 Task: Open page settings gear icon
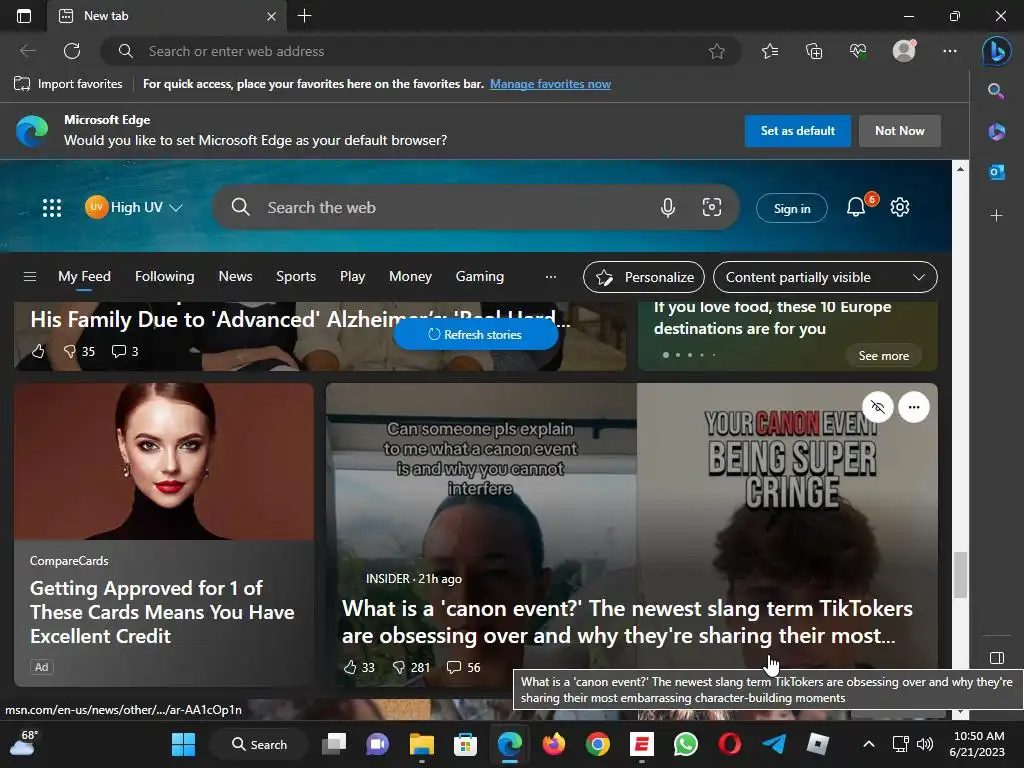[900, 207]
